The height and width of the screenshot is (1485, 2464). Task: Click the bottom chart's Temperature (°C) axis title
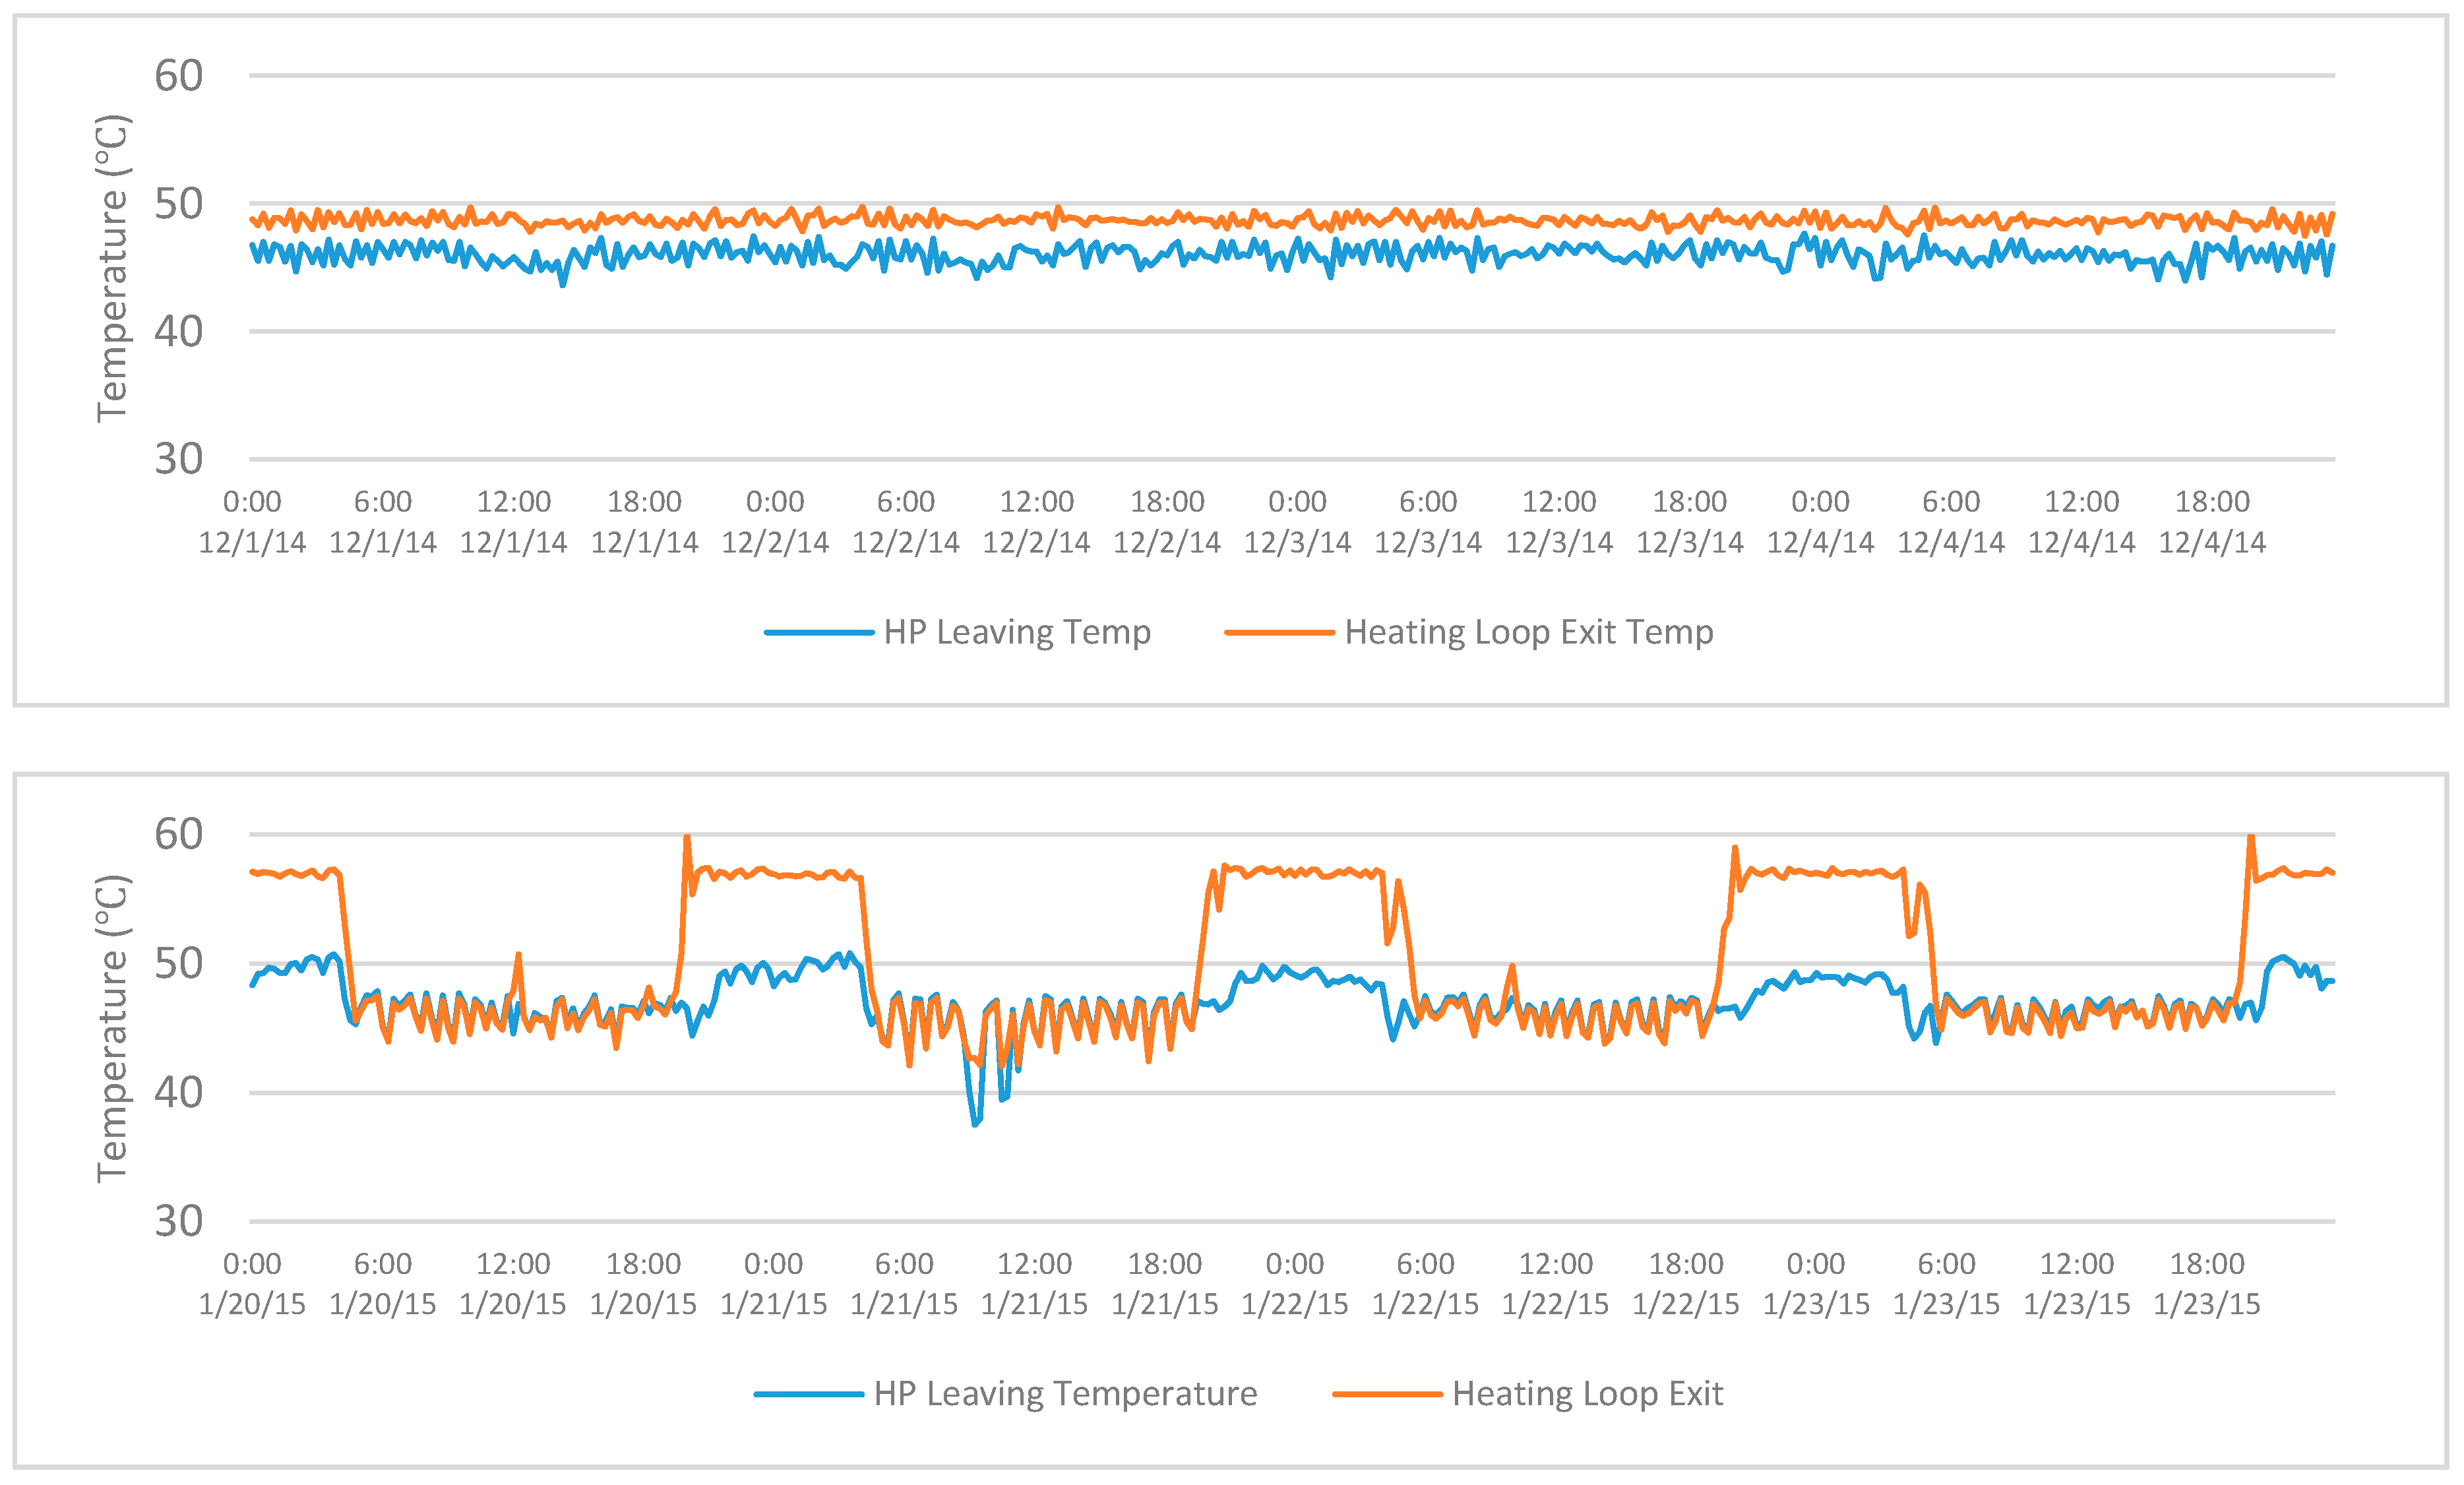[x=112, y=1029]
